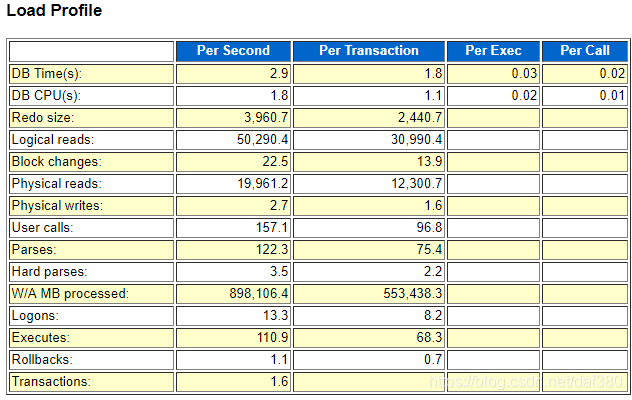Click the Rollbacks row label

click(42, 359)
